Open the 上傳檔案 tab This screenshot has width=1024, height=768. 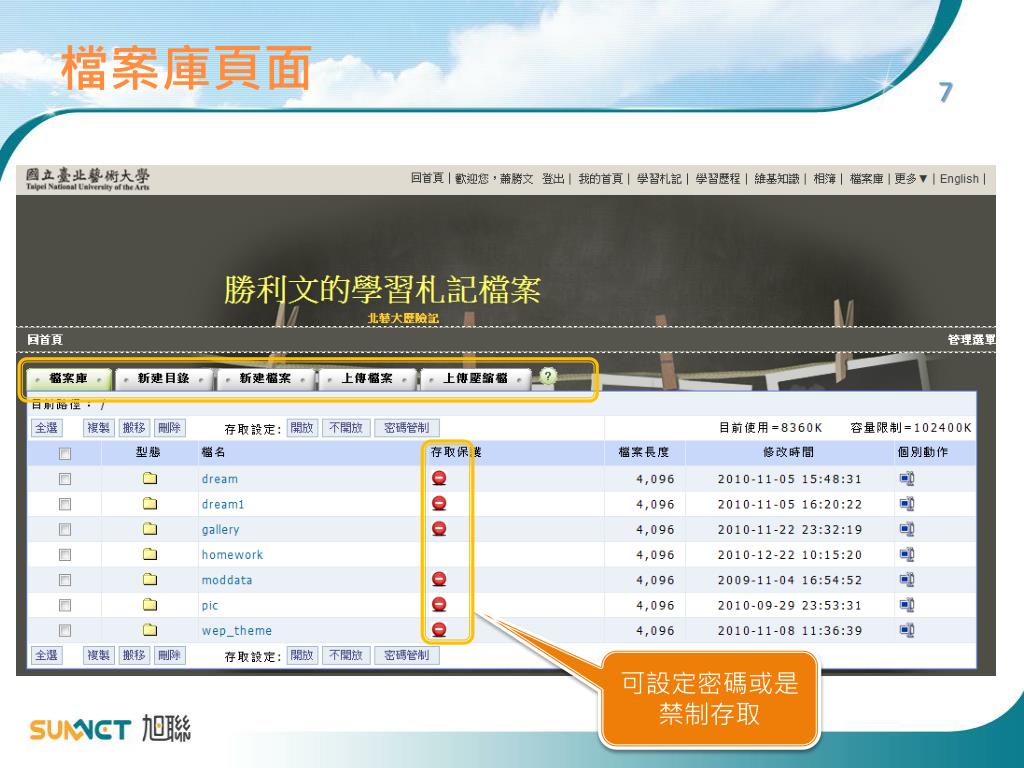(x=367, y=378)
